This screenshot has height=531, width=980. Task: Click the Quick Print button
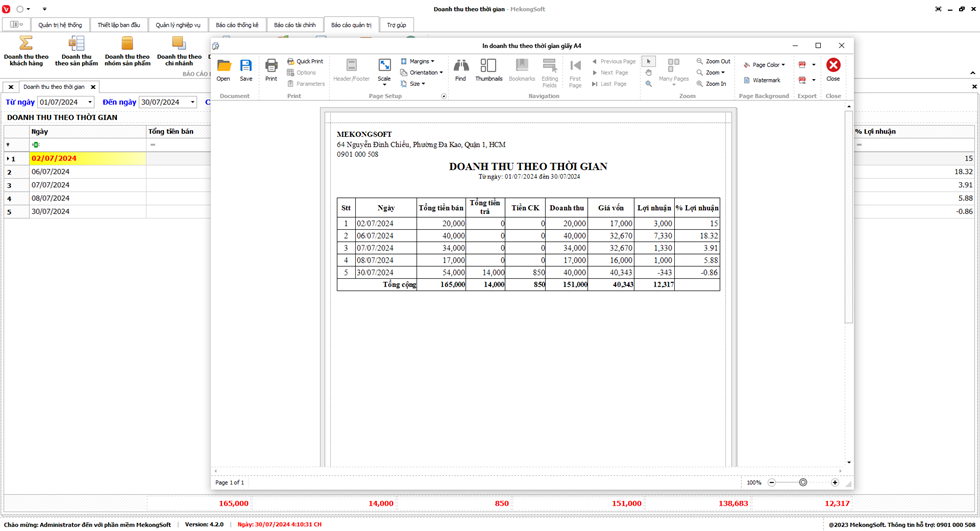[305, 61]
